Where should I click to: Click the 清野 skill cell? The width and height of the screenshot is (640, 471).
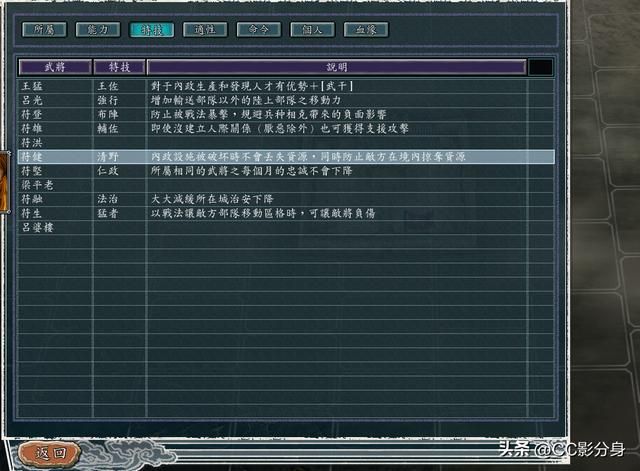coord(108,157)
